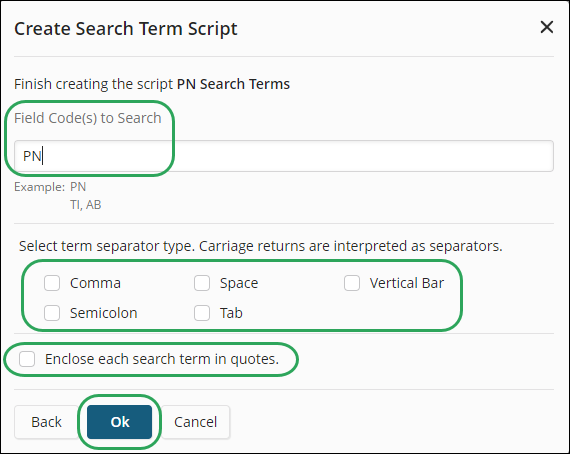Image resolution: width=570 pixels, height=454 pixels.
Task: Toggle the Semicolon separator checkbox
Action: [52, 313]
